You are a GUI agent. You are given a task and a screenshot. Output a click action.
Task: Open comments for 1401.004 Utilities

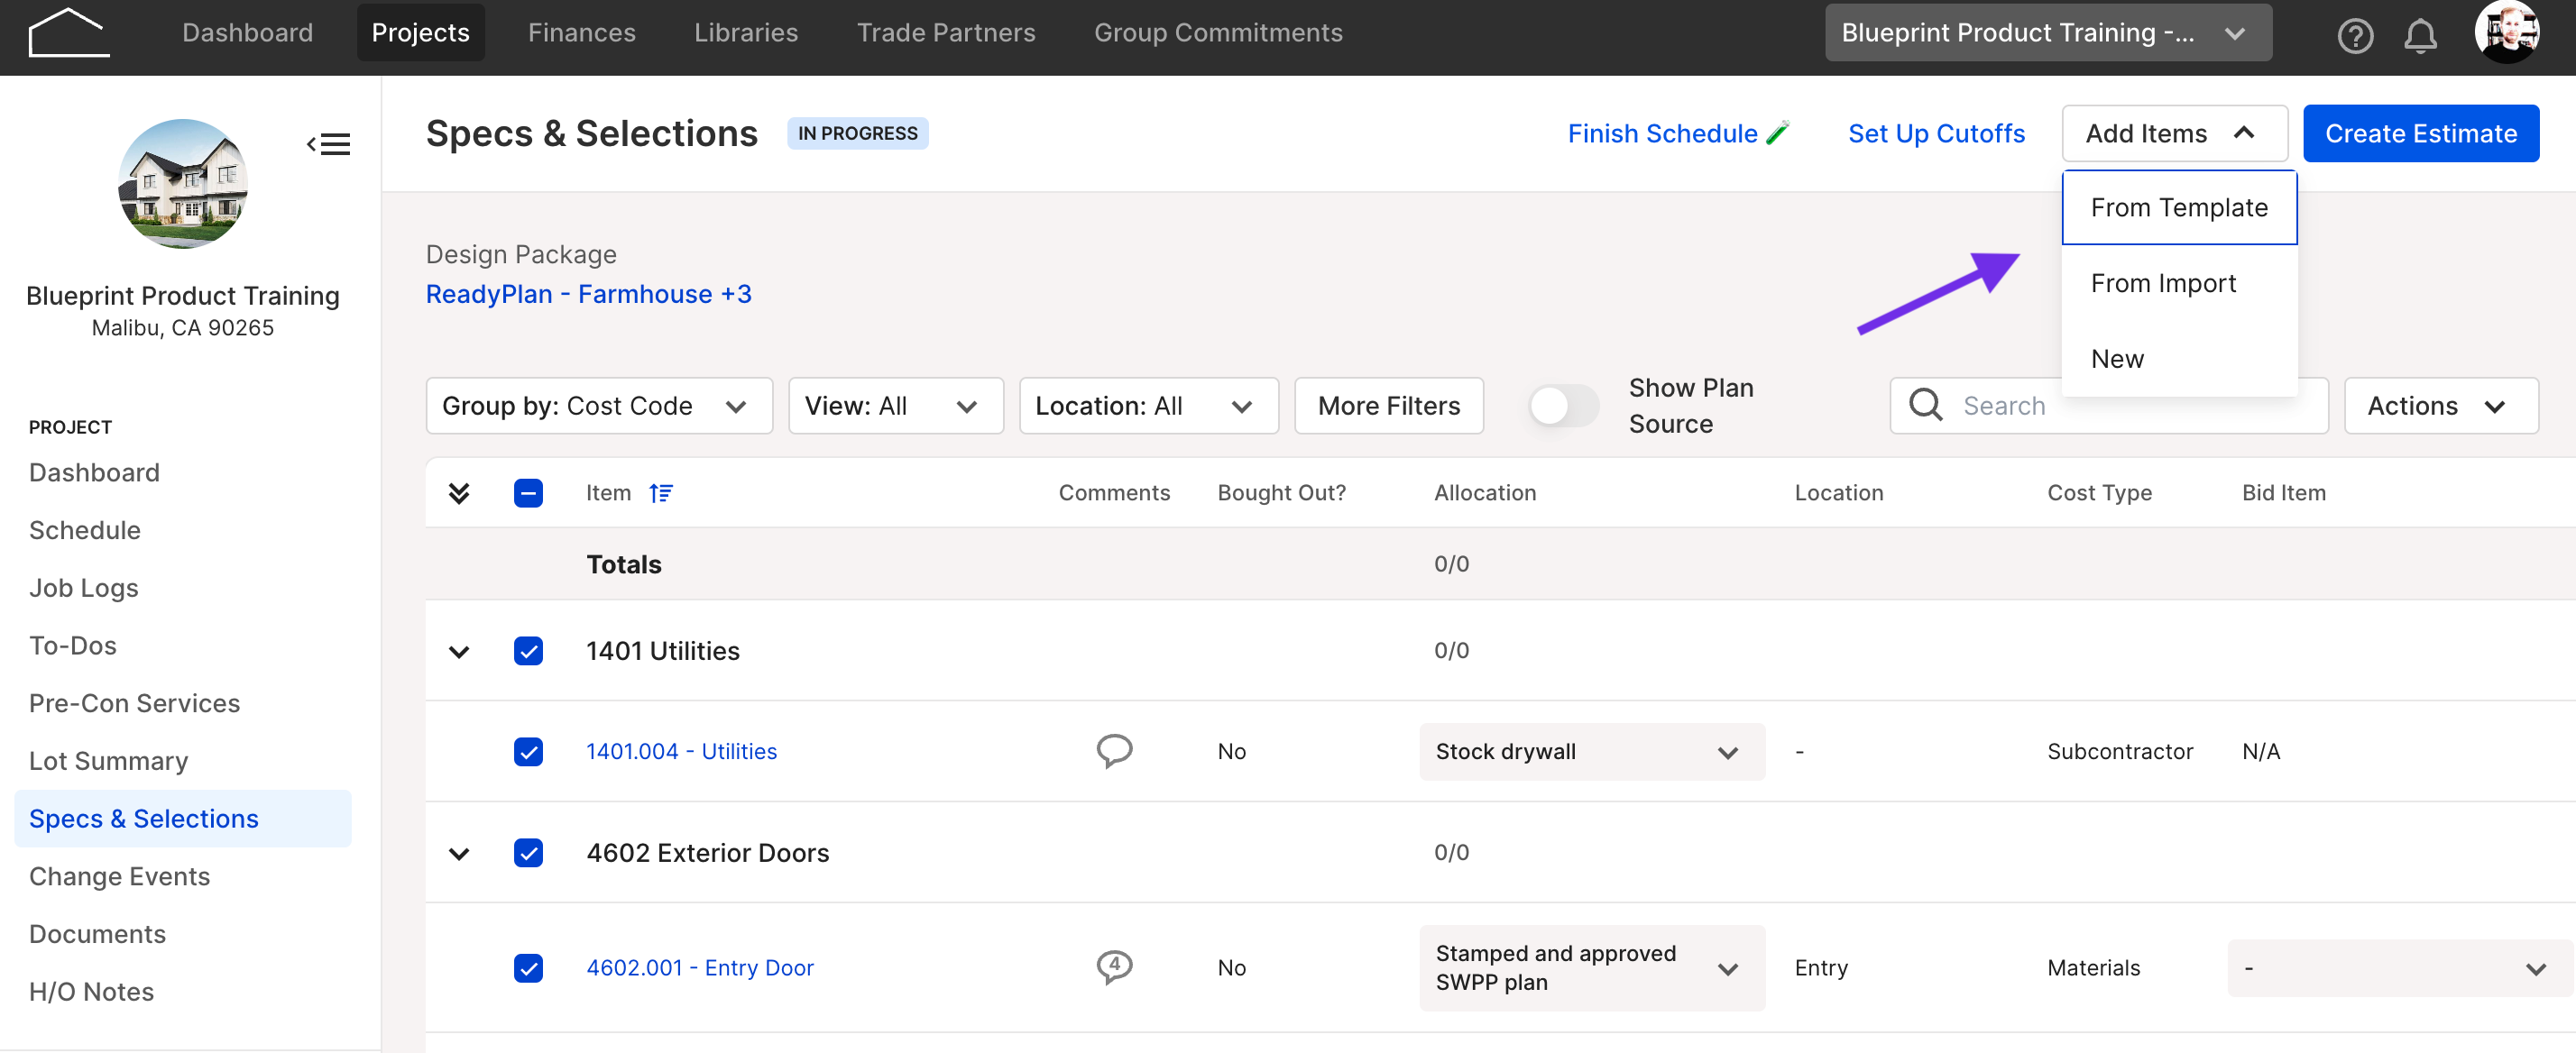click(x=1114, y=750)
